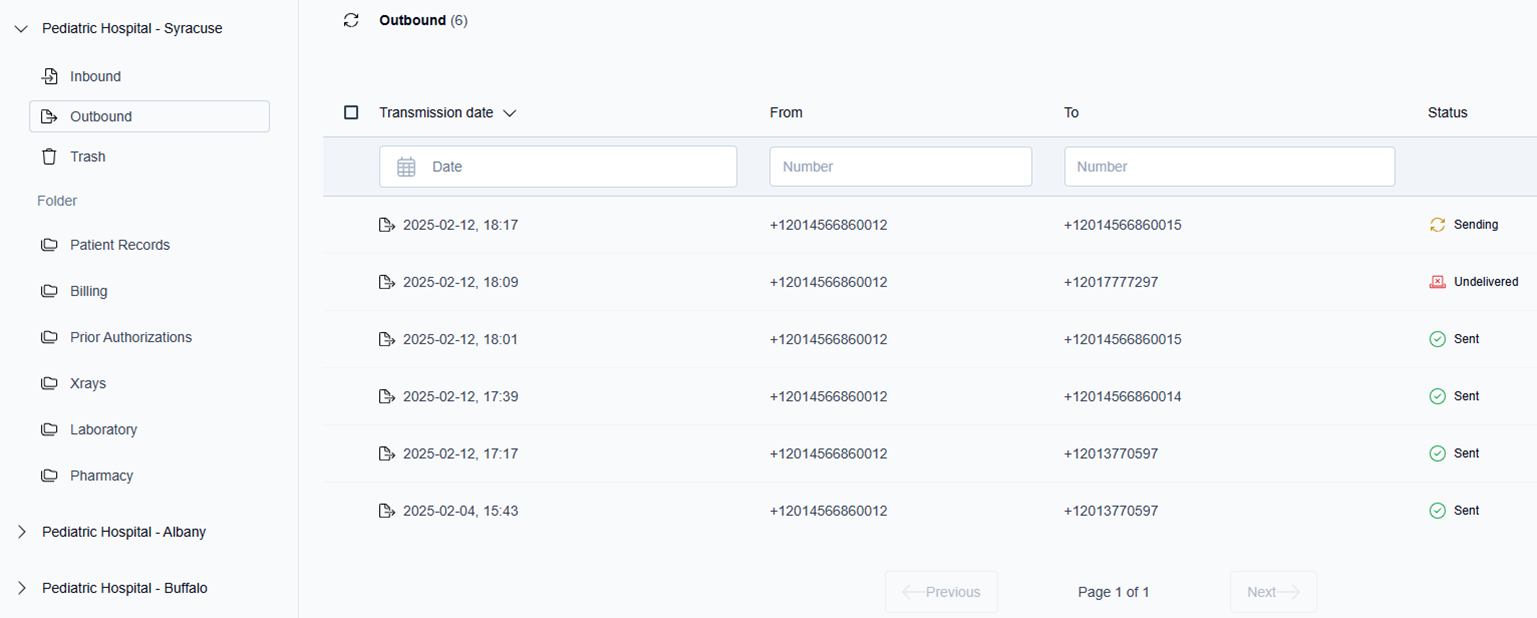Expand Pediatric Hospital - Albany
The image size is (1537, 618).
click(x=22, y=532)
